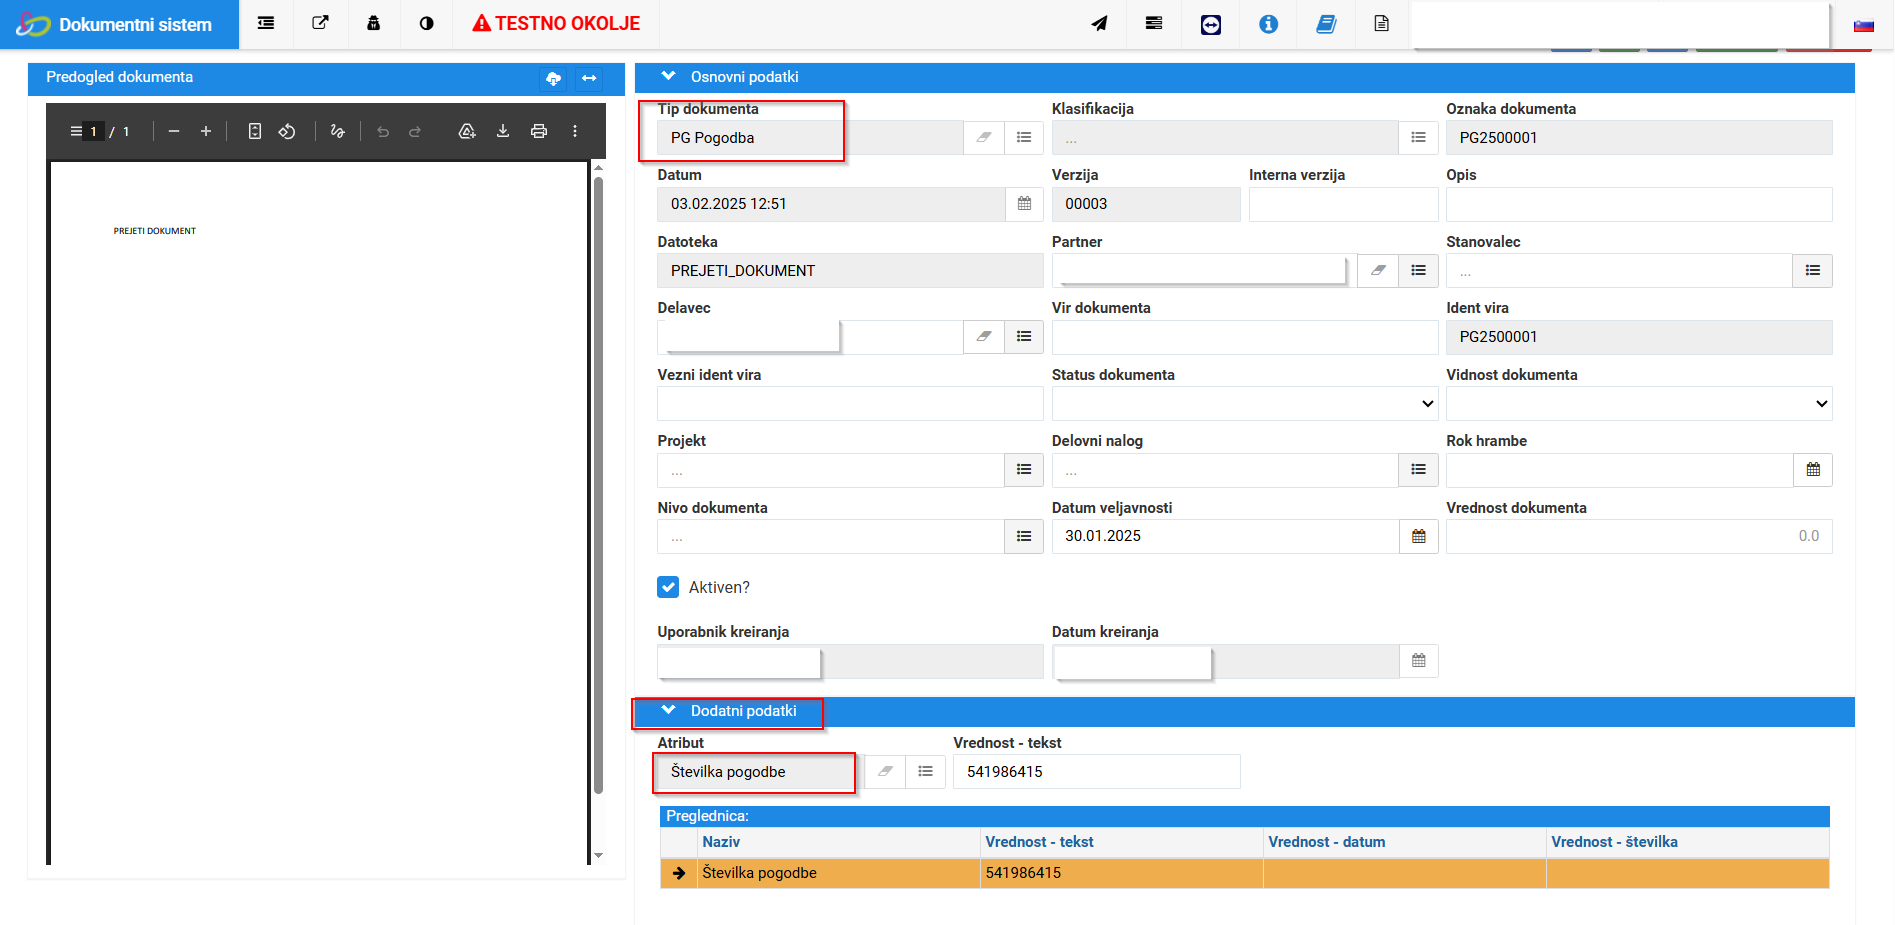Open Datum veljavnosti calendar picker
The height and width of the screenshot is (925, 1895).
[1419, 537]
